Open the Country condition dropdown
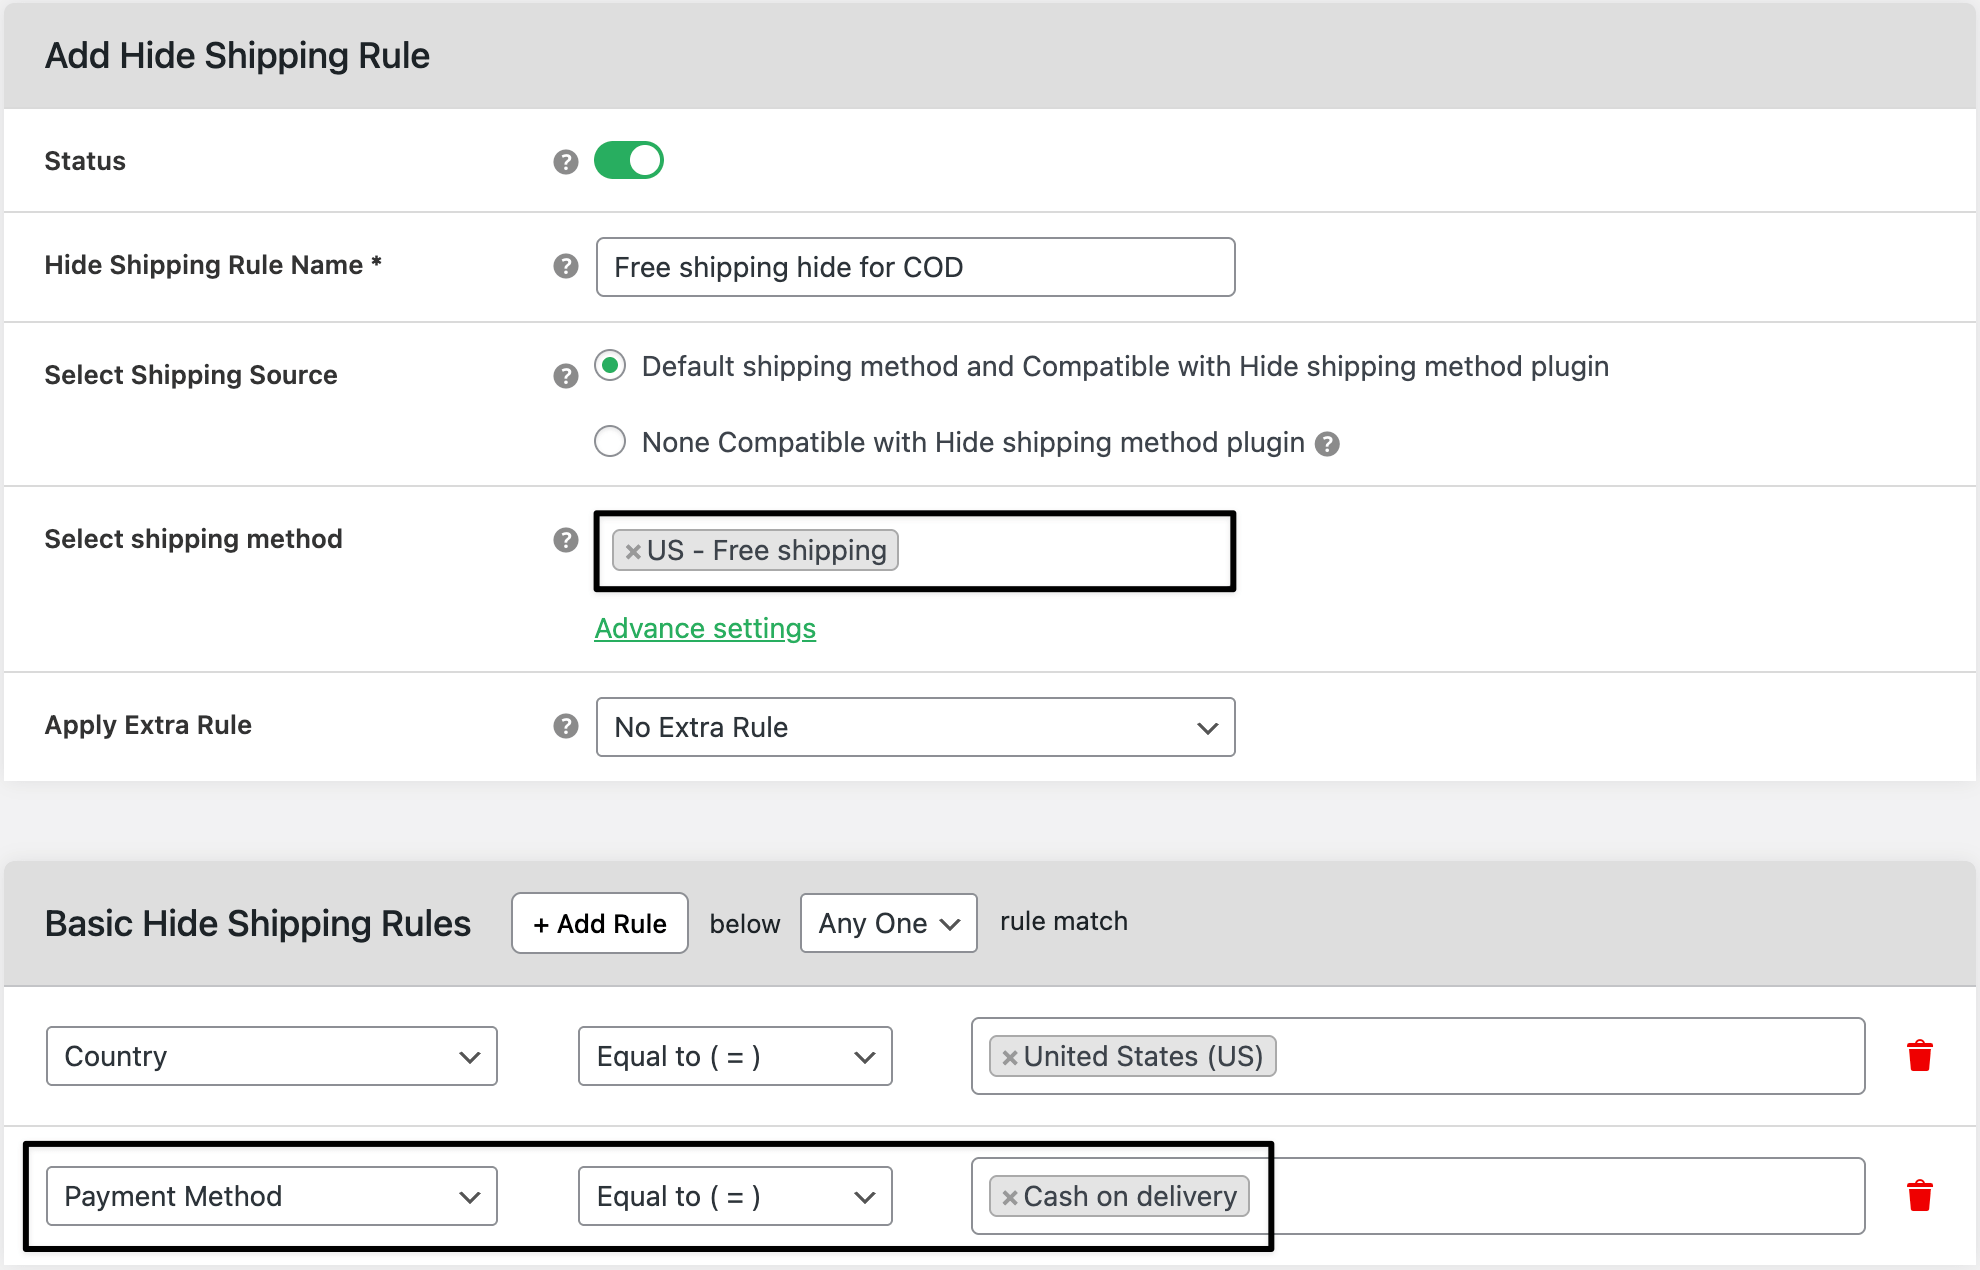The height and width of the screenshot is (1270, 1980). coord(271,1055)
